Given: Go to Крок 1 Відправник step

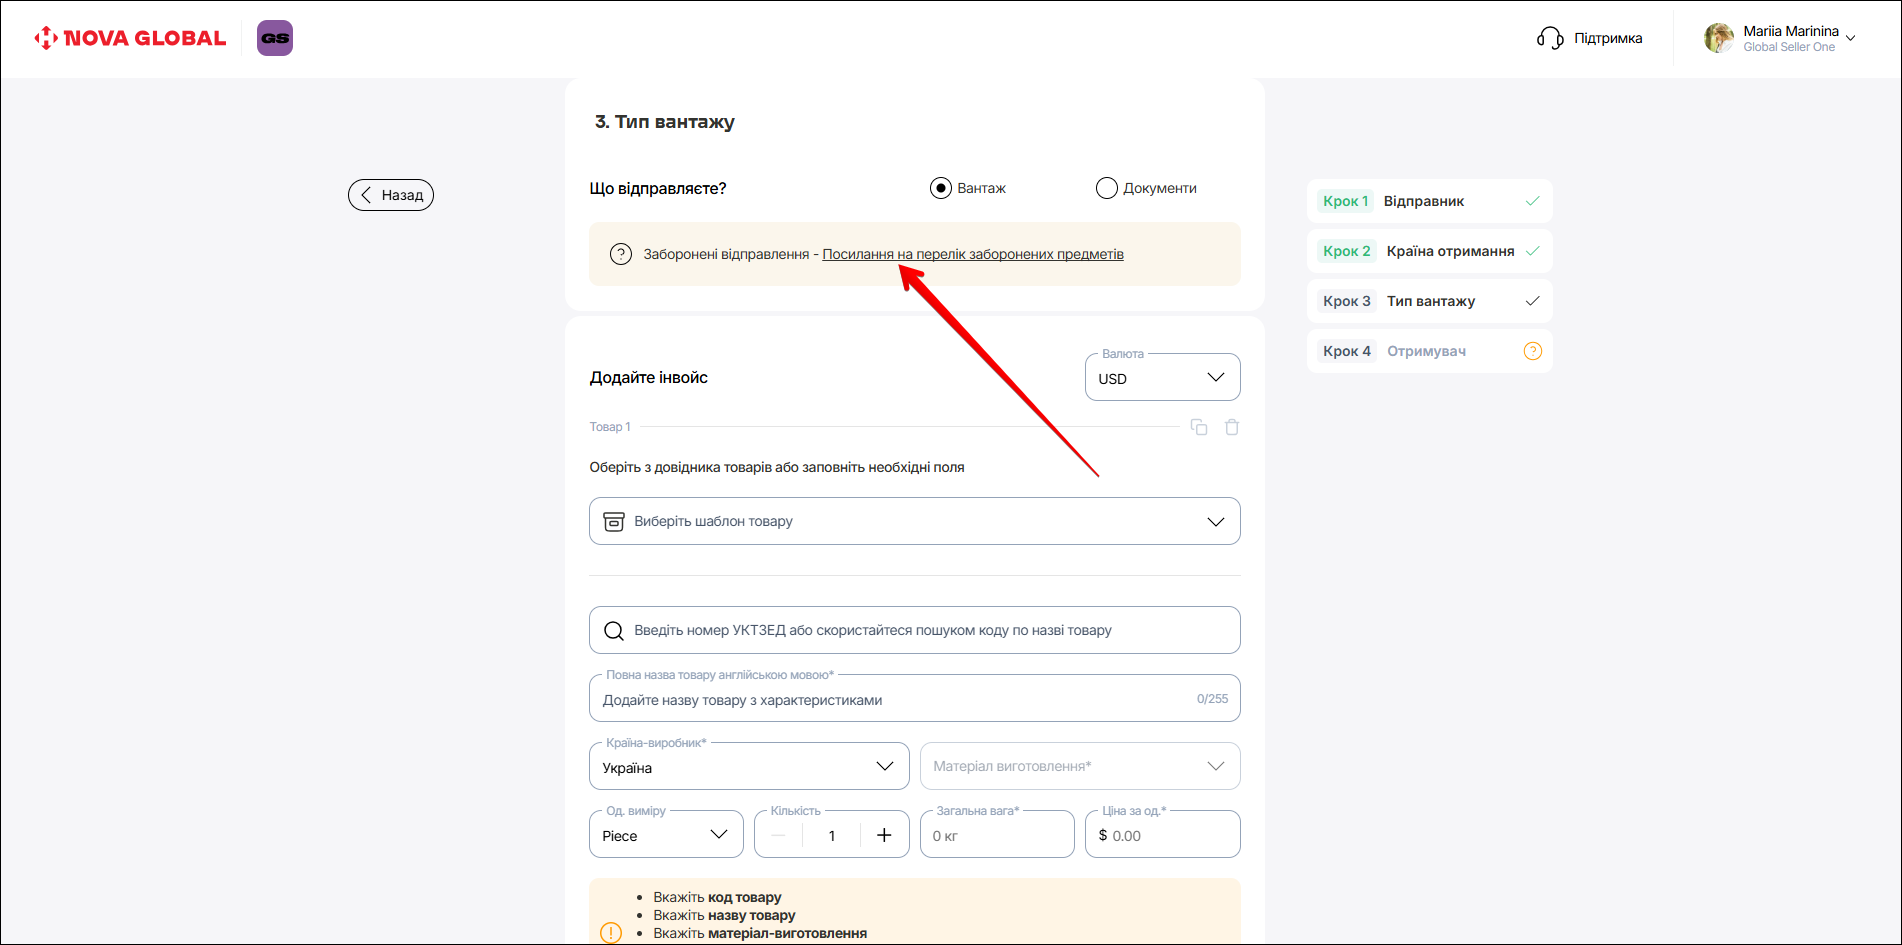Looking at the screenshot, I should pos(1428,201).
